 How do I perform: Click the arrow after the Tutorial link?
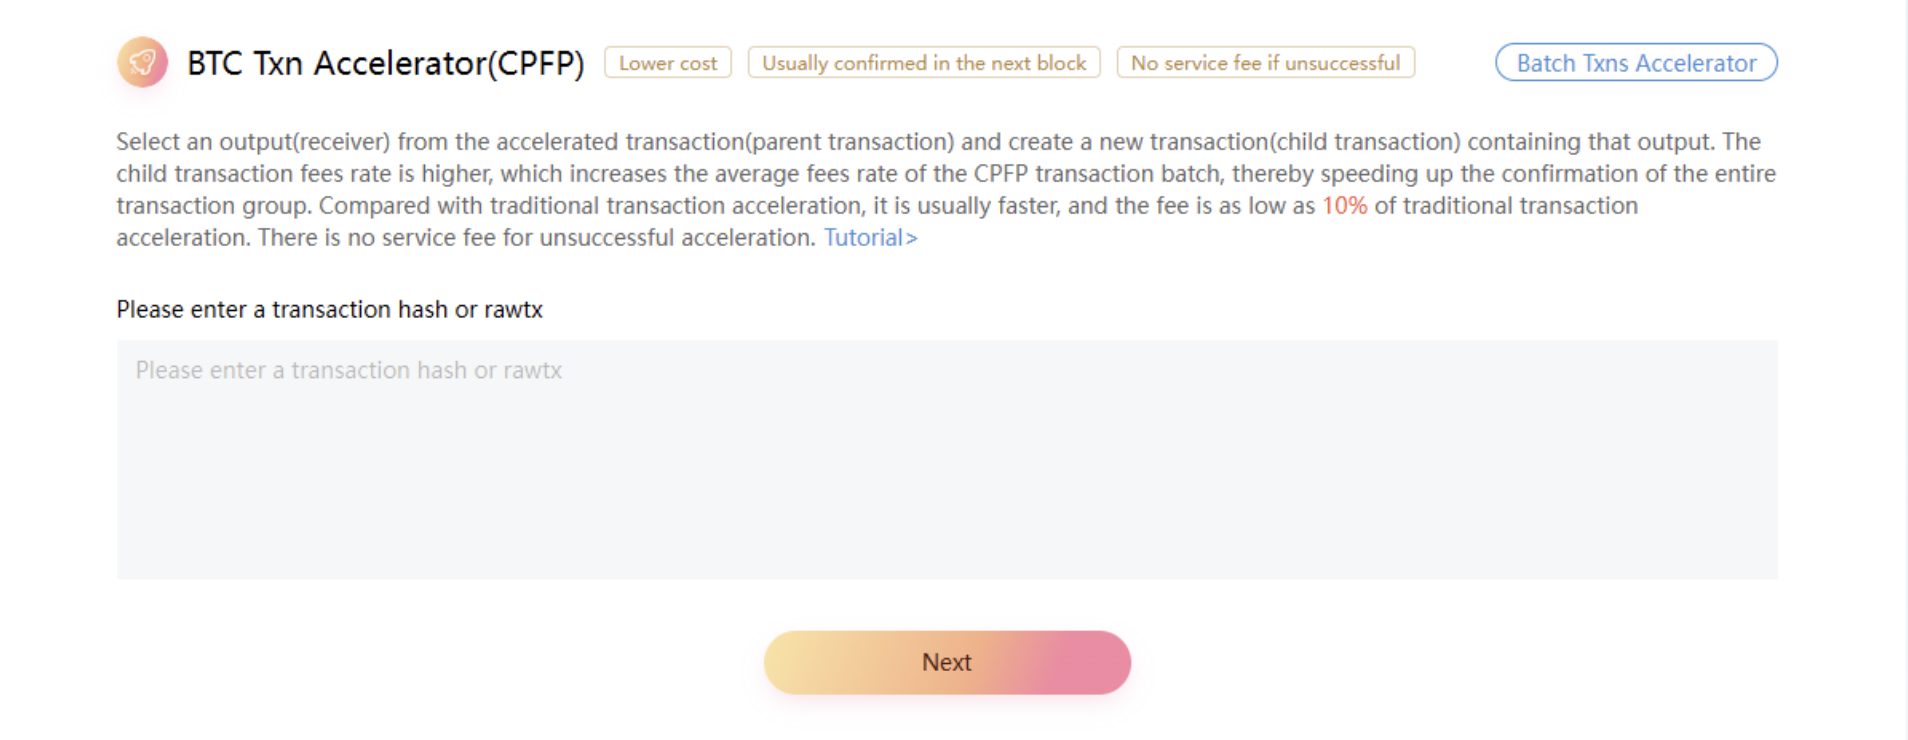click(912, 239)
